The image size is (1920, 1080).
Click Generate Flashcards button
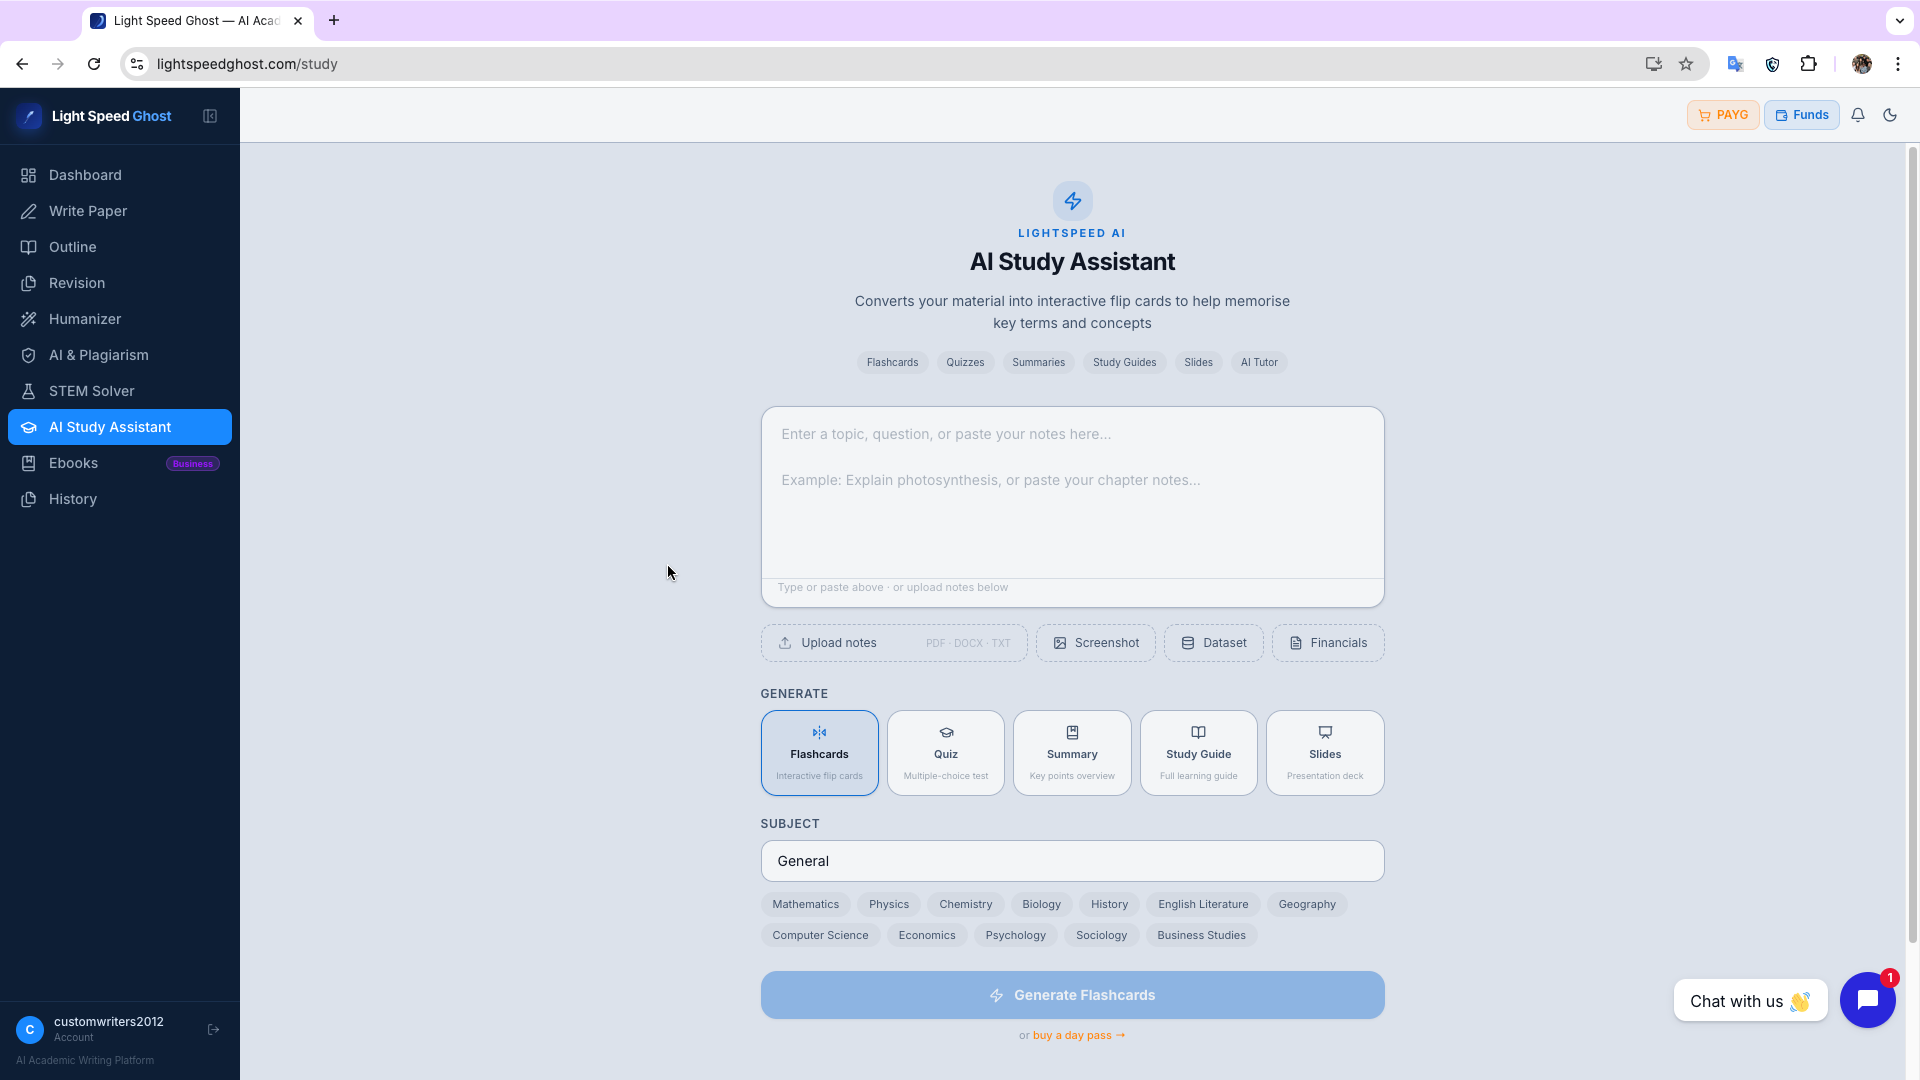pos(1072,995)
